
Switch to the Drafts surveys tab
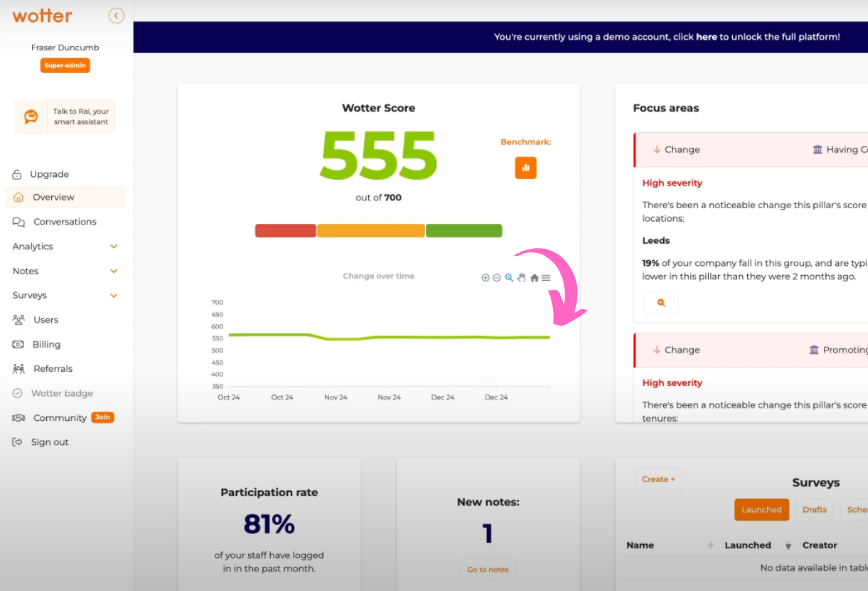[x=814, y=510]
